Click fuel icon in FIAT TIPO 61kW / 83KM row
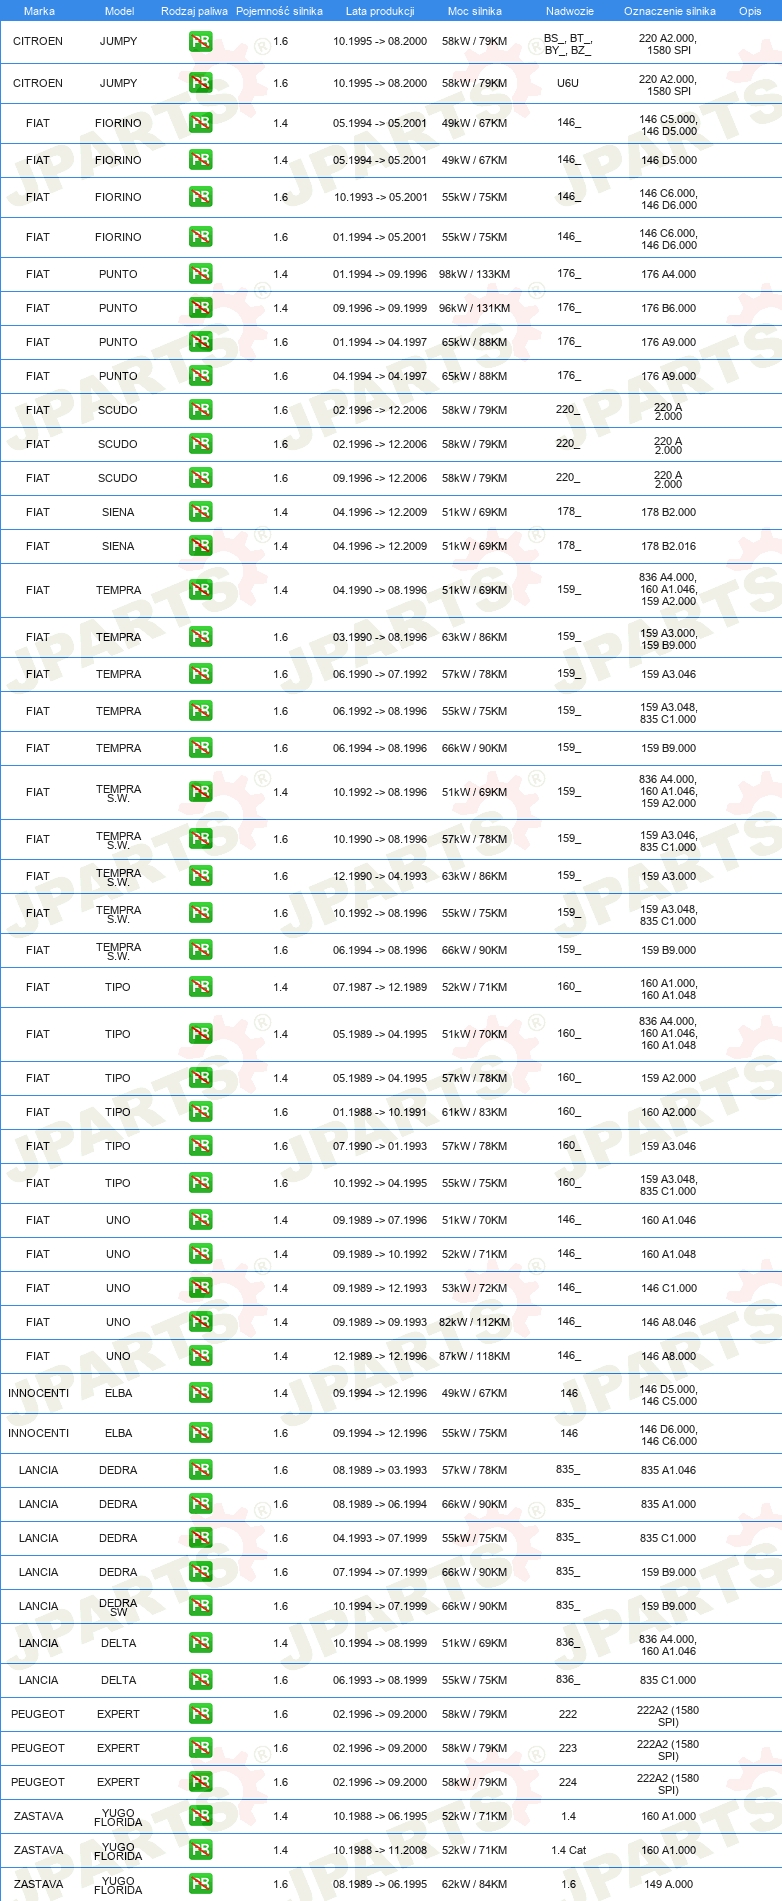The width and height of the screenshot is (782, 1901). pos(200,1112)
